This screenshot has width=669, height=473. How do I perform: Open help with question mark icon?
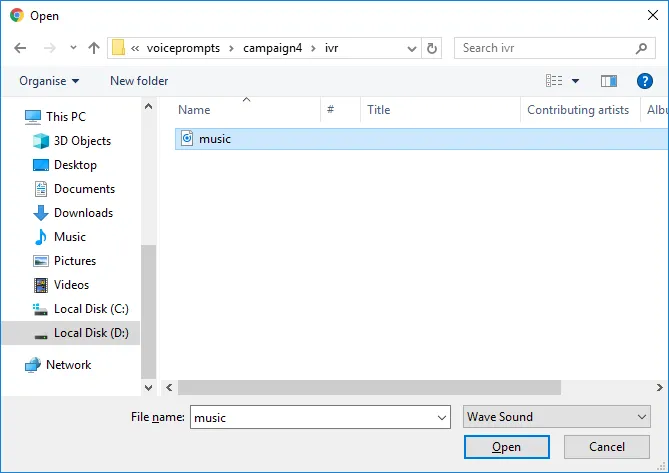645,81
